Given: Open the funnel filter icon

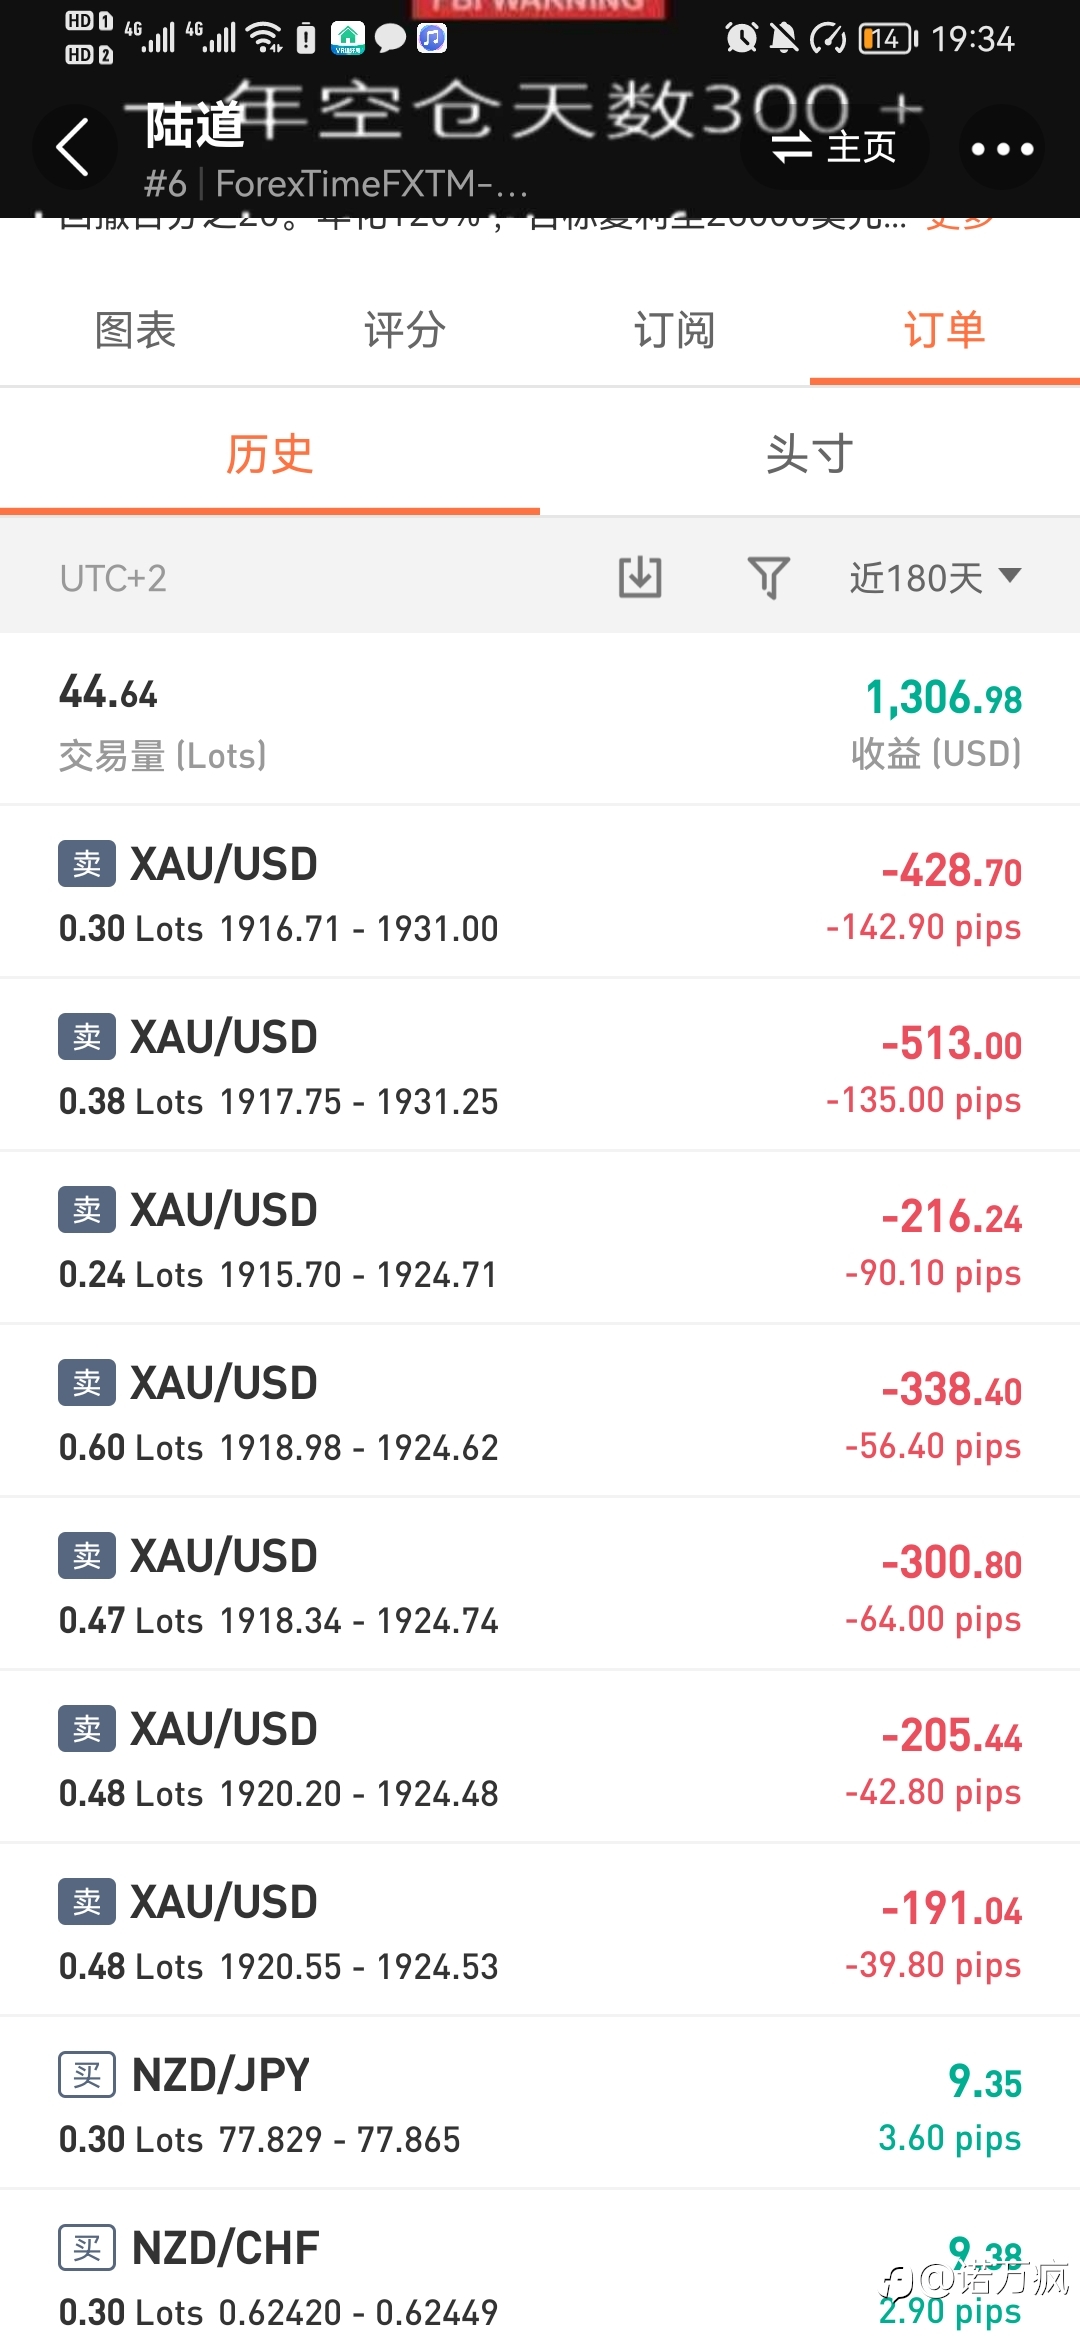Looking at the screenshot, I should tap(769, 577).
